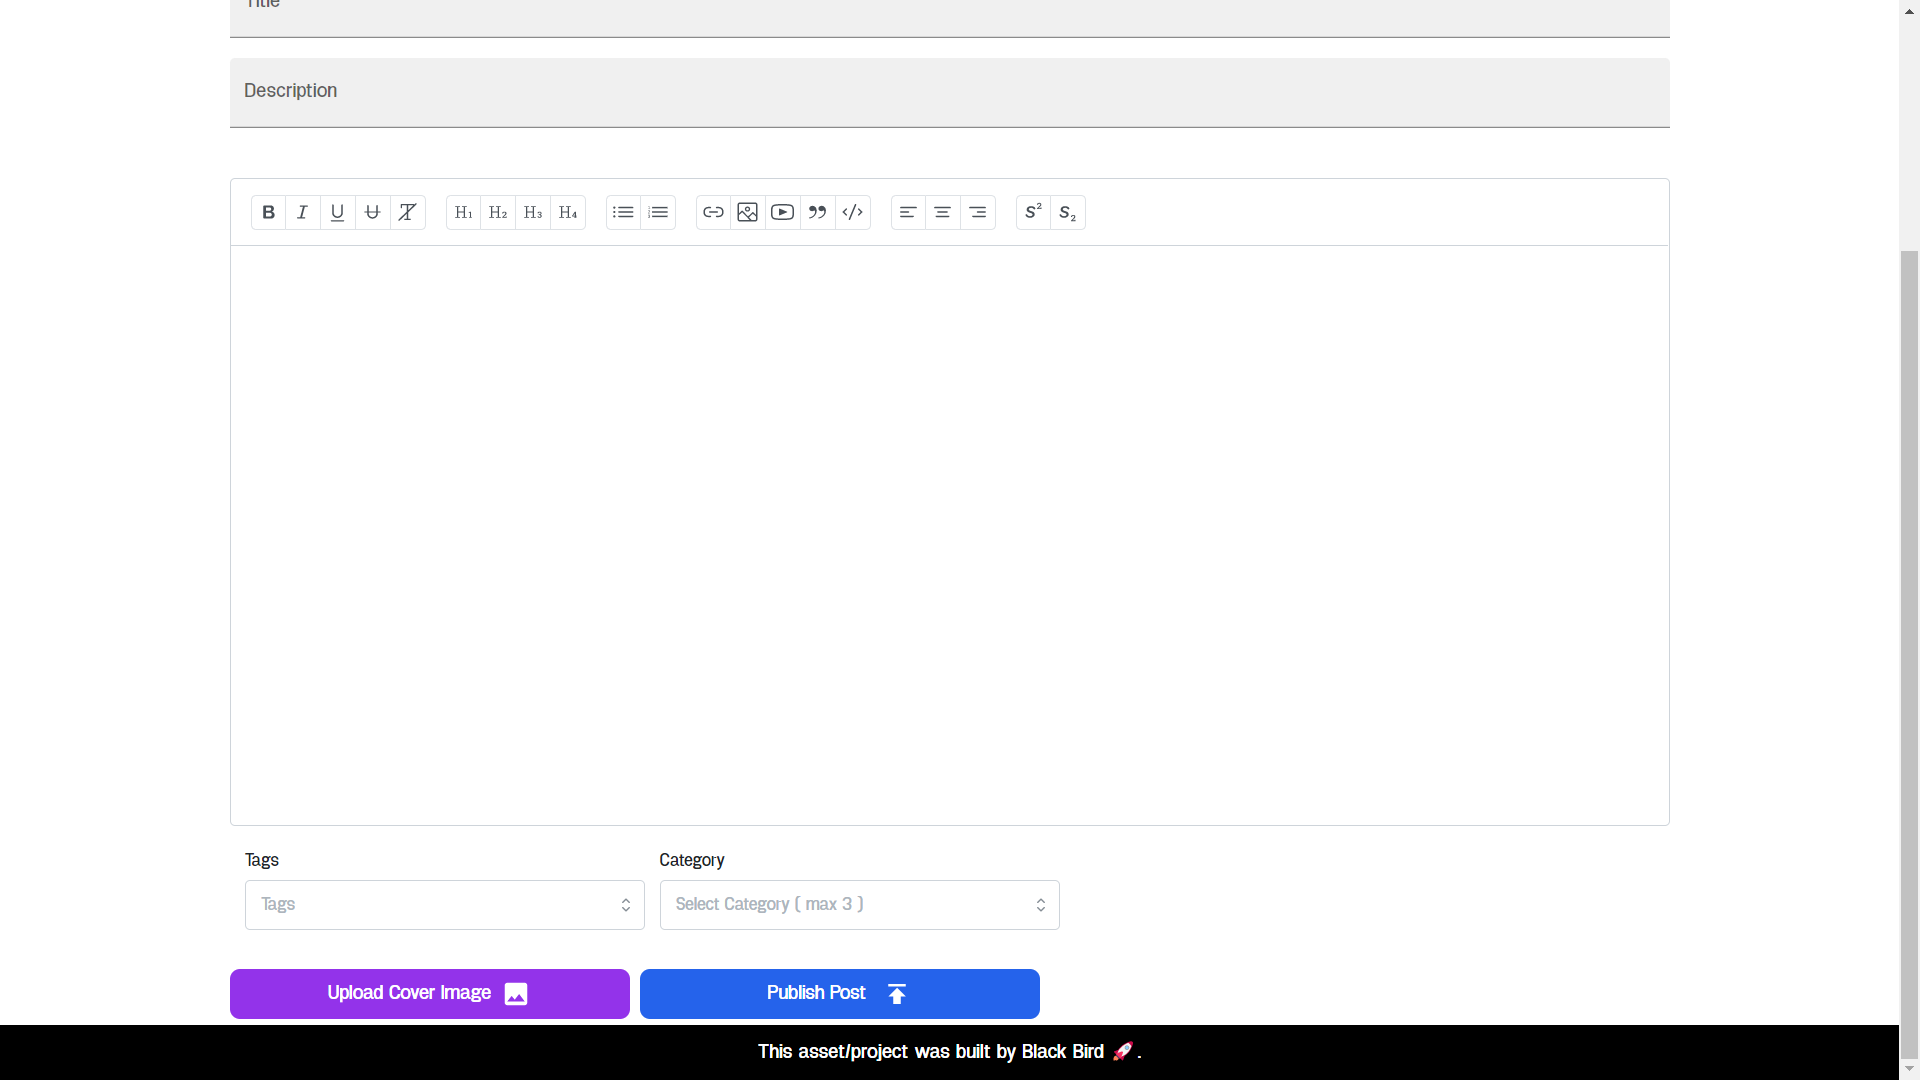Screen dimensions: 1920x1080
Task: Toggle bold formatting in editor toolbar
Action: click(268, 212)
